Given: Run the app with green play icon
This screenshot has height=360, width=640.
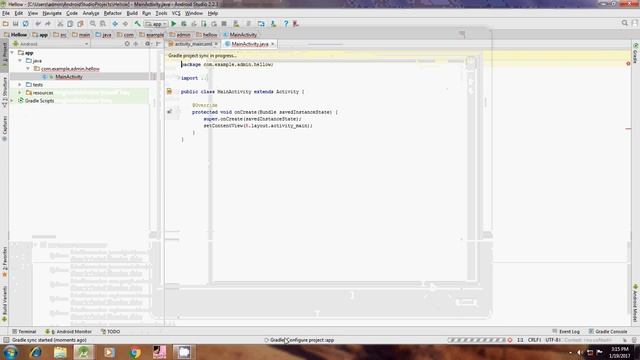Looking at the screenshot, I should point(173,24).
